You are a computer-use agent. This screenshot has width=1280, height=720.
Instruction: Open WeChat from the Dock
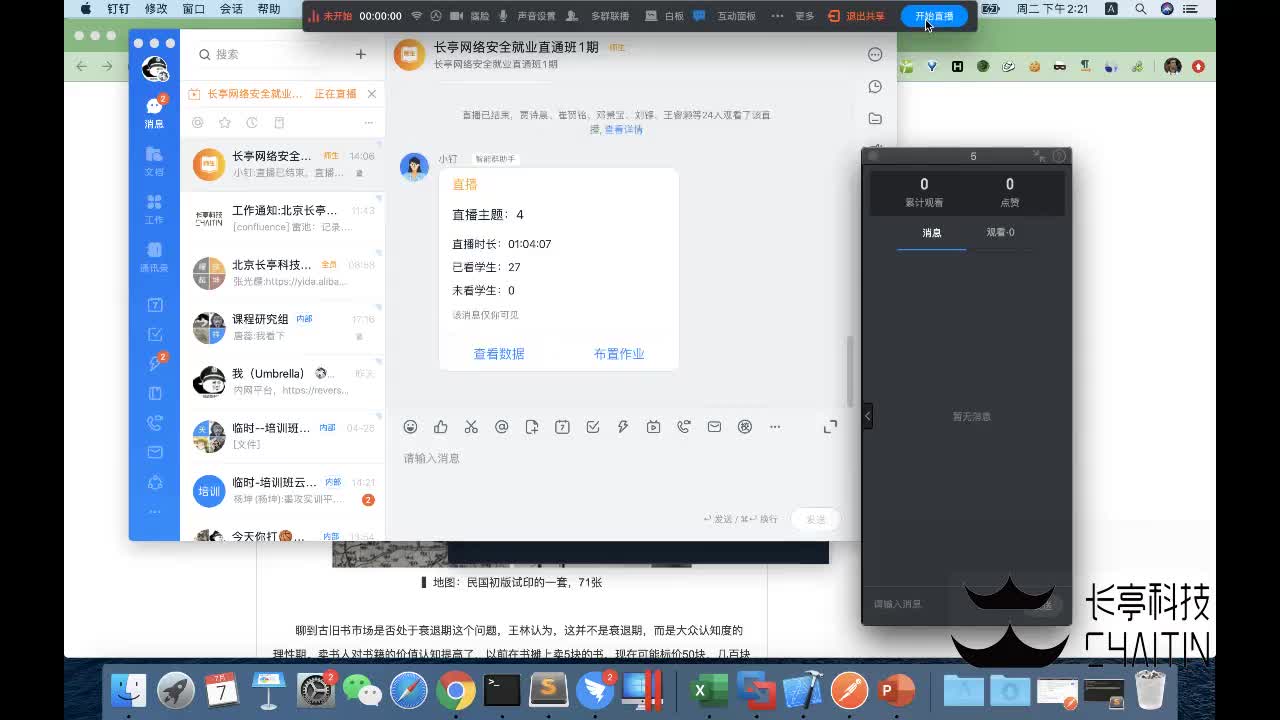click(362, 690)
